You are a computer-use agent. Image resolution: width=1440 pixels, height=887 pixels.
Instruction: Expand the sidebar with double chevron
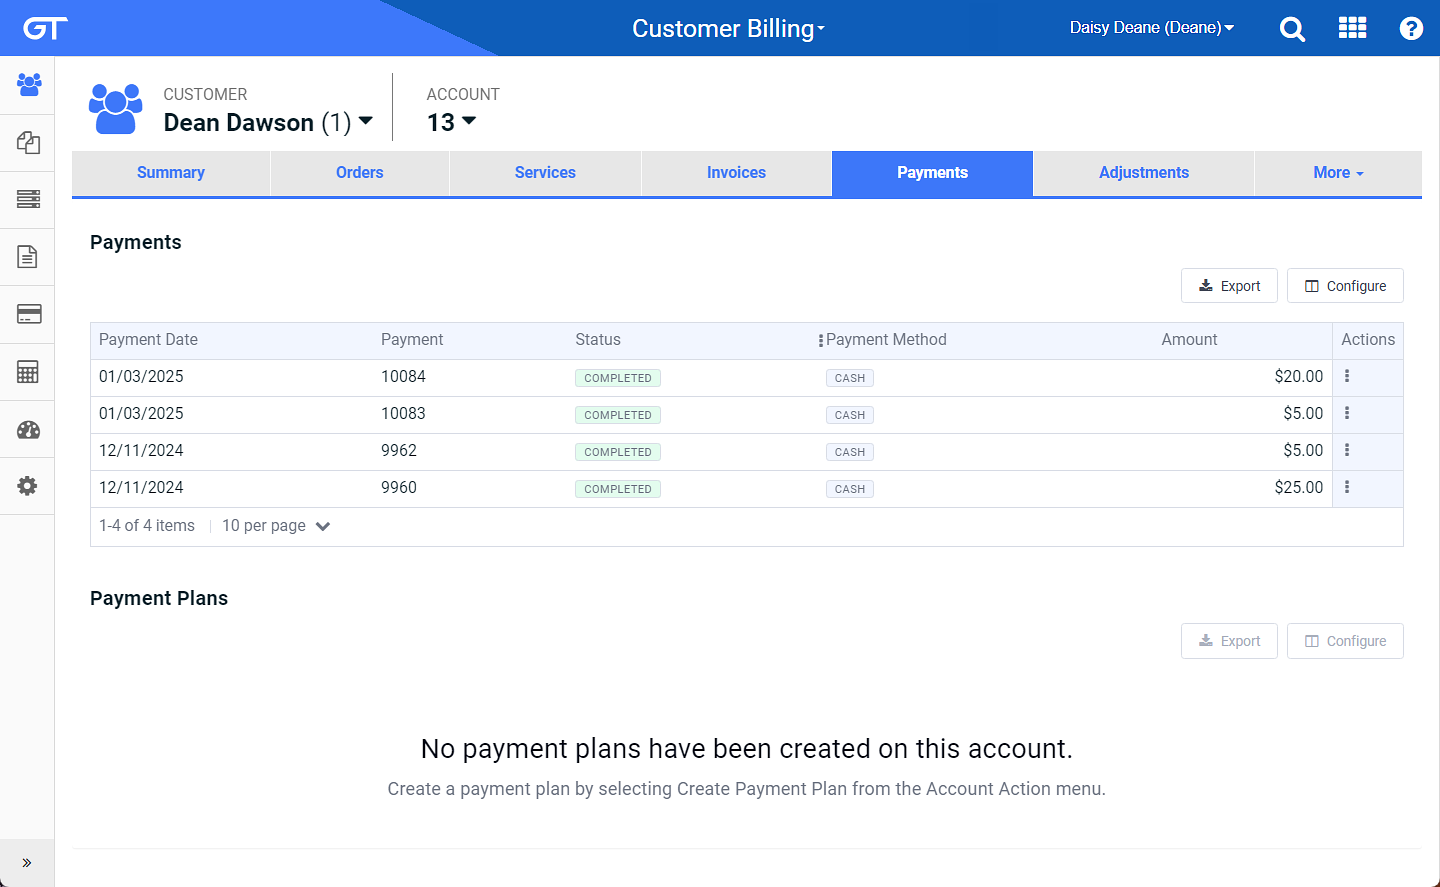[x=27, y=862]
